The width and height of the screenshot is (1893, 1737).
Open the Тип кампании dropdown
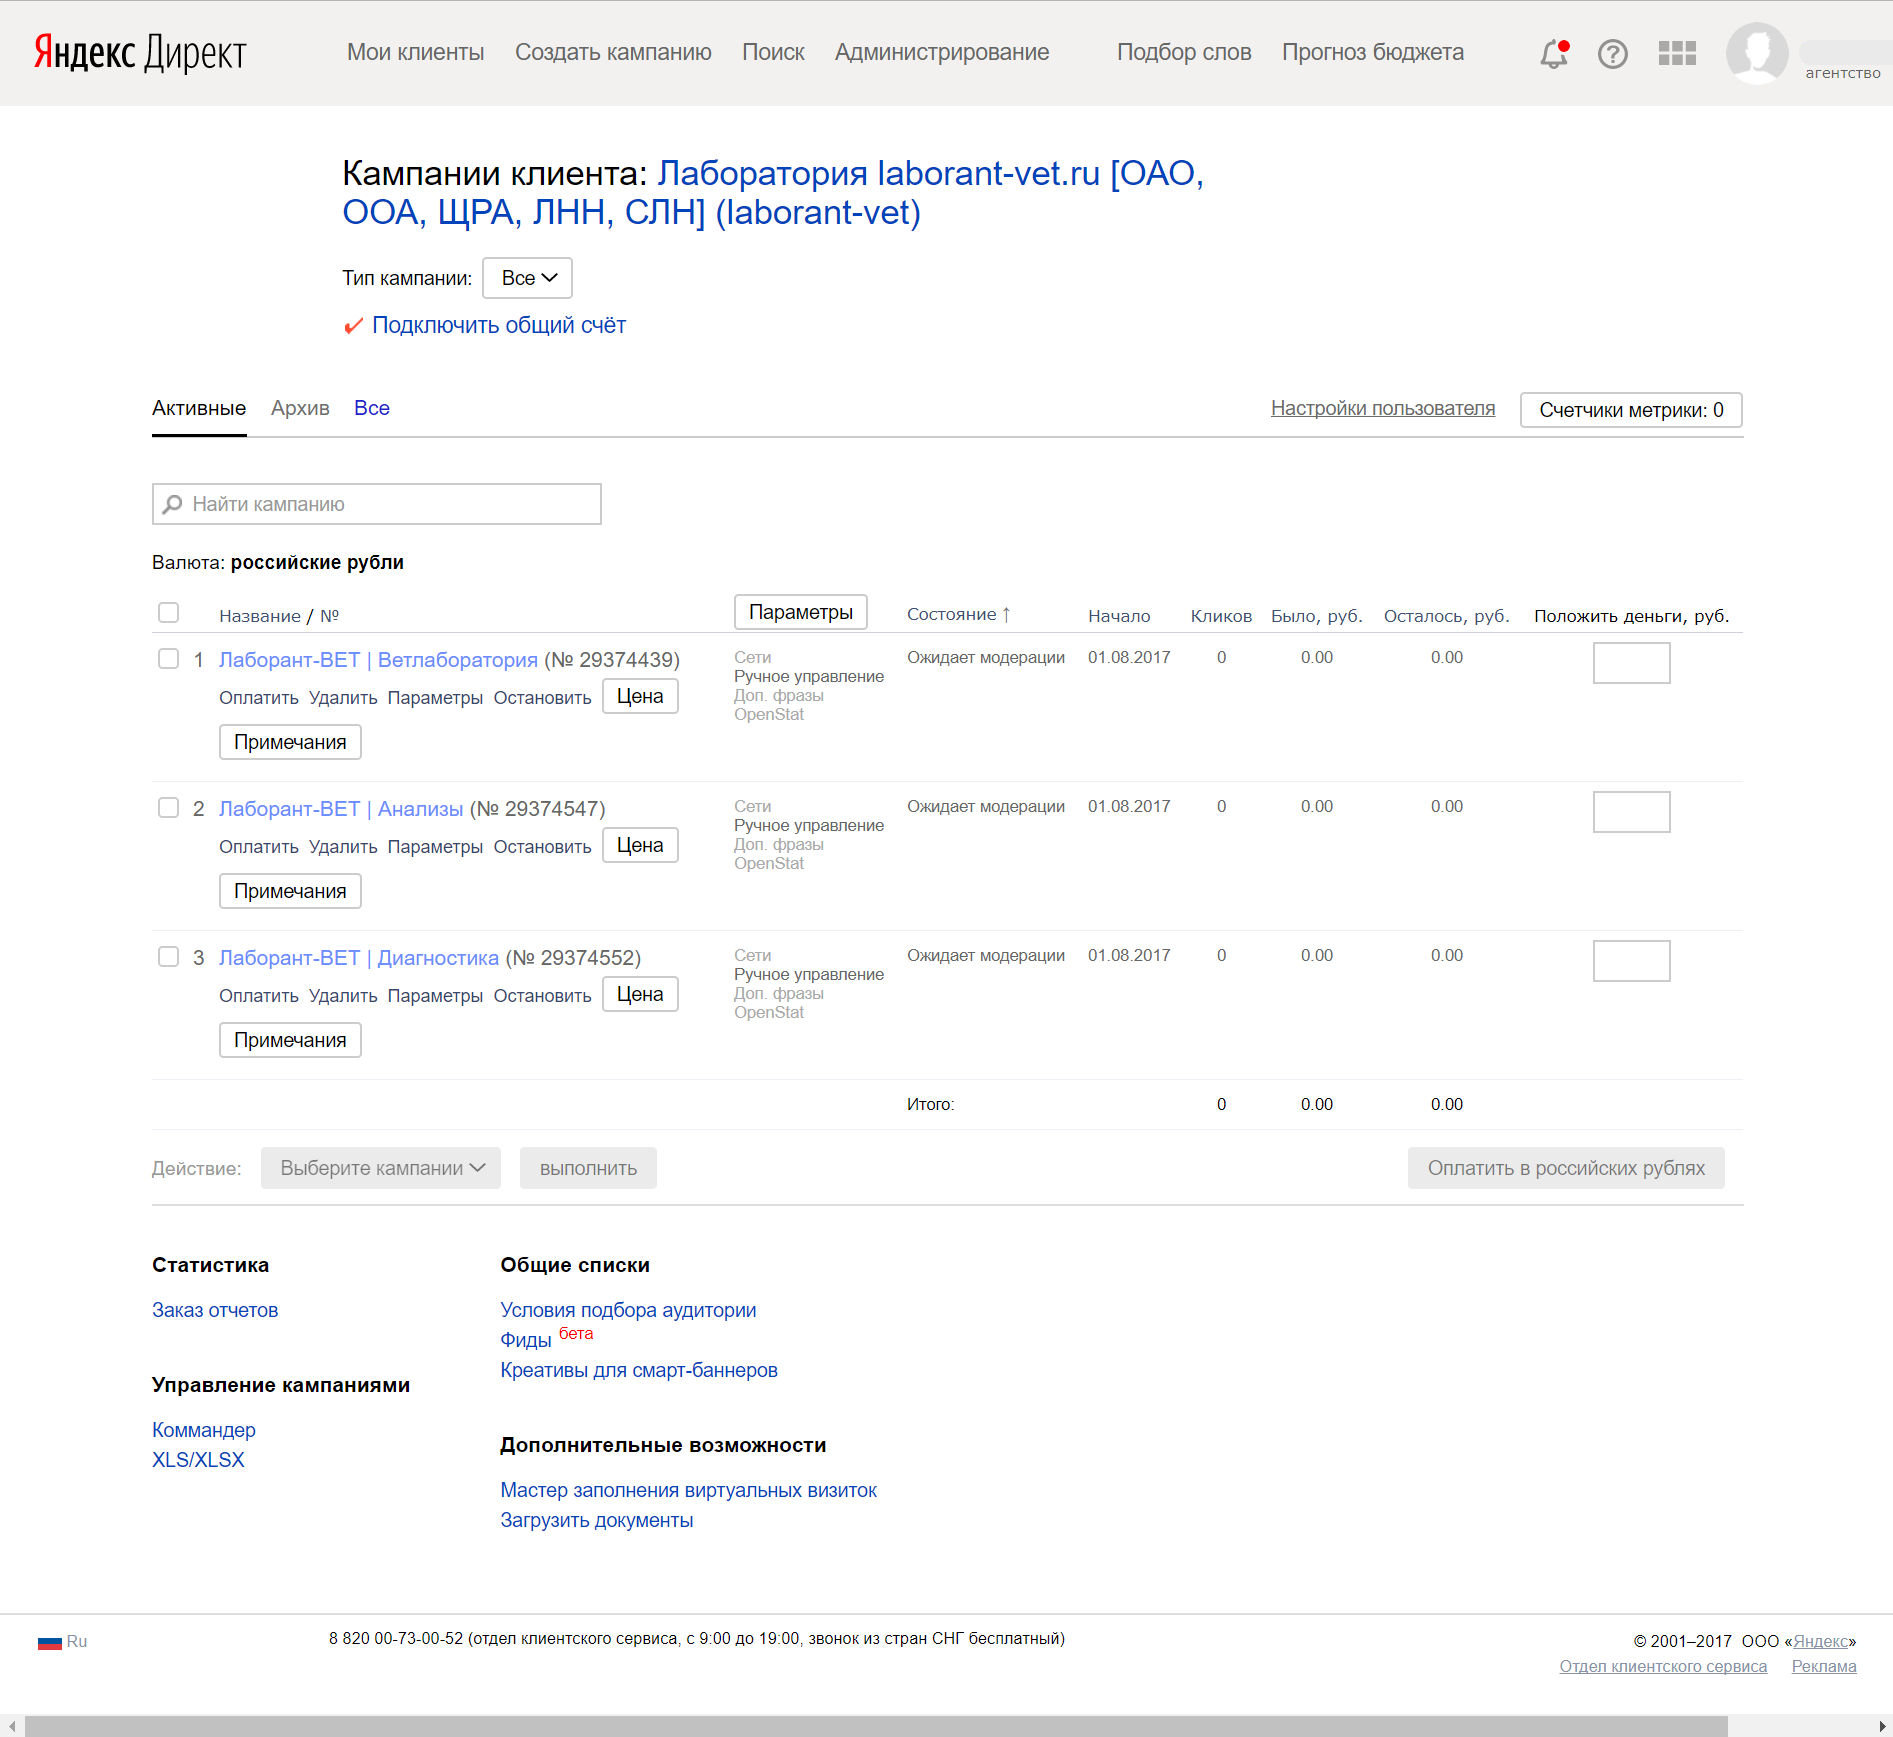point(527,278)
